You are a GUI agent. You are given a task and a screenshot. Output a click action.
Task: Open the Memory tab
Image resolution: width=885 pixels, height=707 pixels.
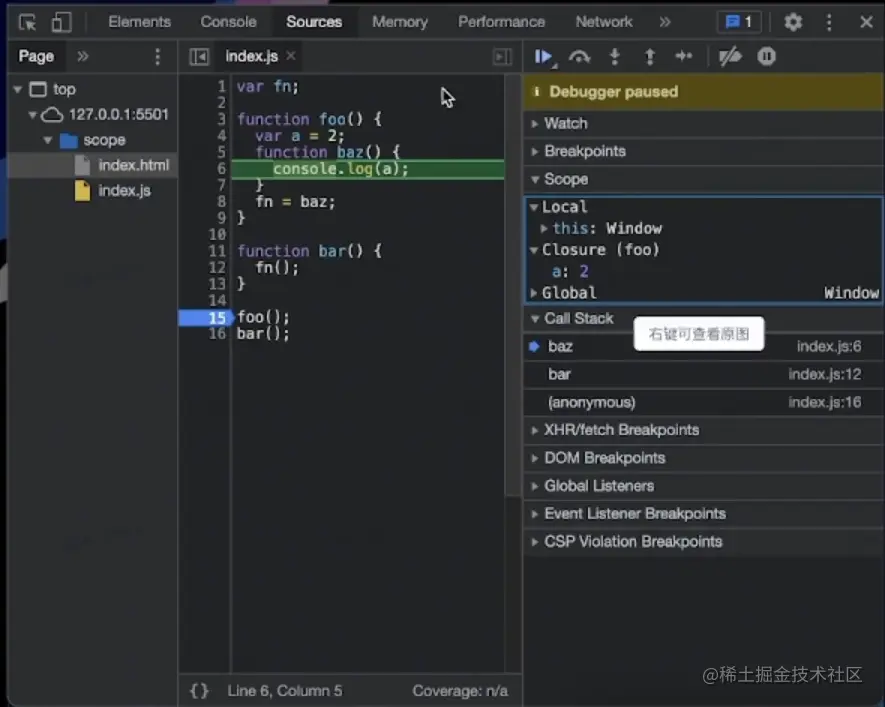pos(400,22)
